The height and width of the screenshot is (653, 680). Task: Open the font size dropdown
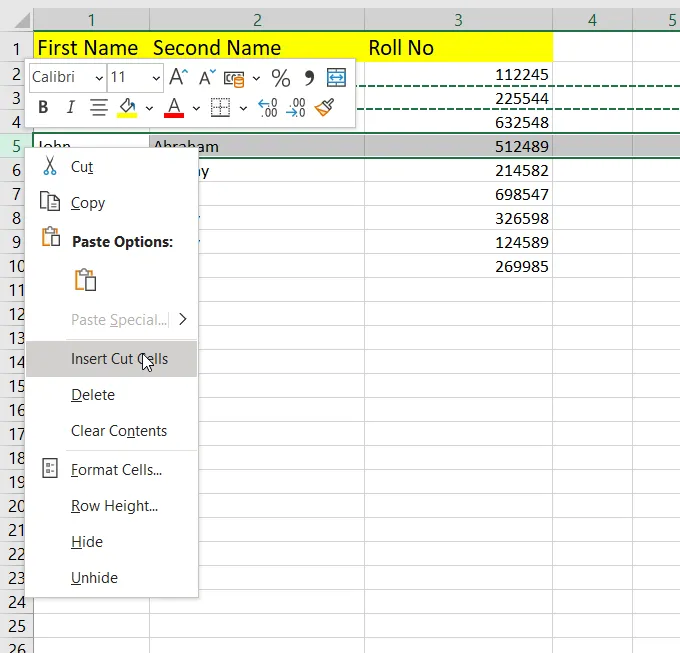(156, 77)
